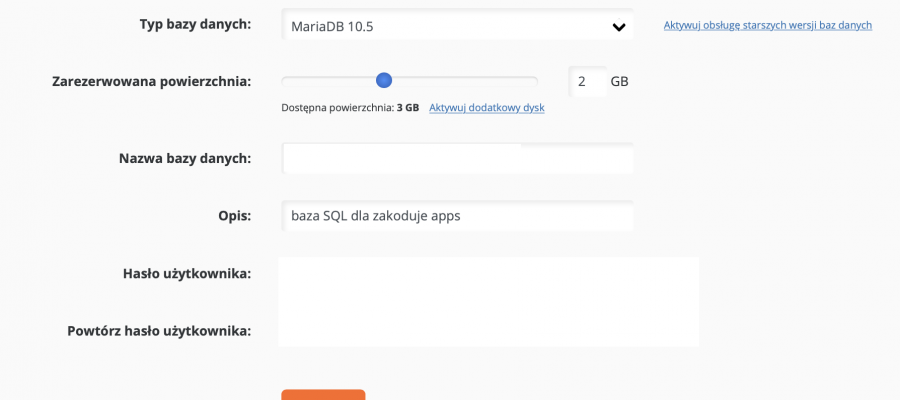Open 'Aktywuj obsługę starszych wersji baz danych' link
The height and width of the screenshot is (400, 900).
click(767, 25)
